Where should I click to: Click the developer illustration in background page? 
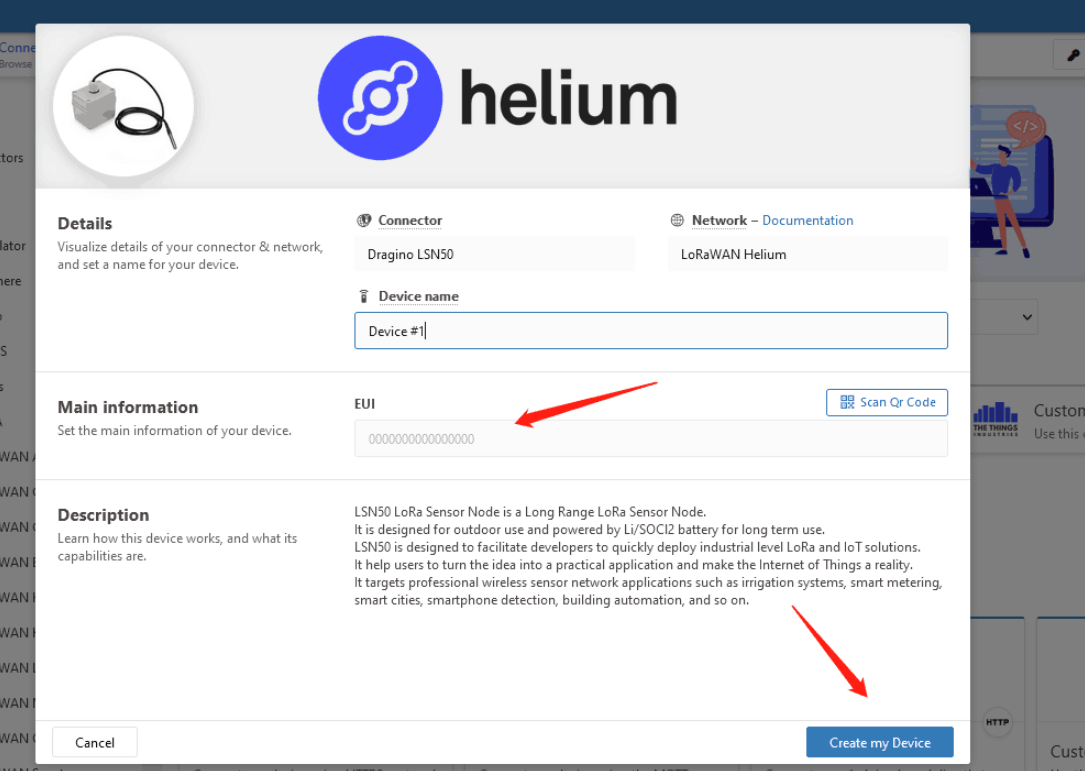(x=1012, y=184)
